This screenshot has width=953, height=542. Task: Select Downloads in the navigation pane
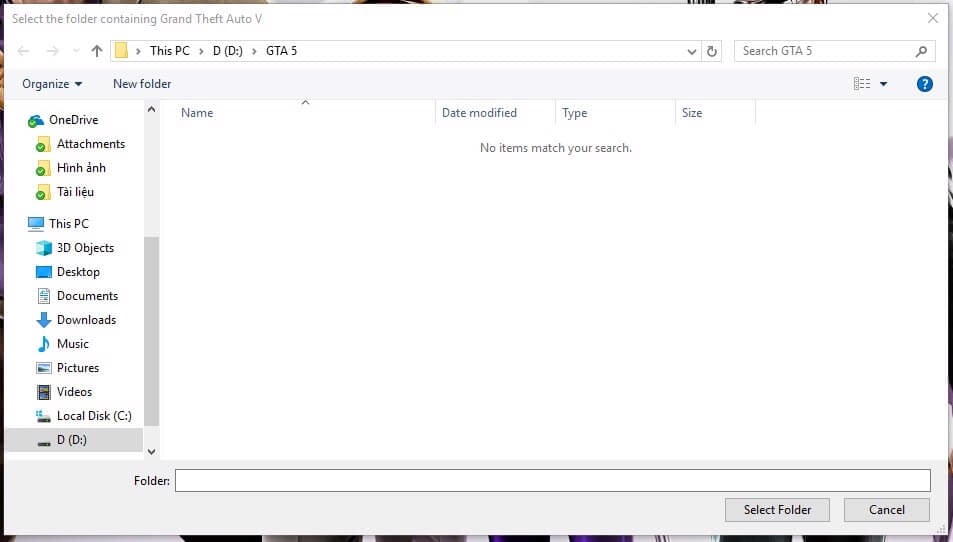point(86,320)
